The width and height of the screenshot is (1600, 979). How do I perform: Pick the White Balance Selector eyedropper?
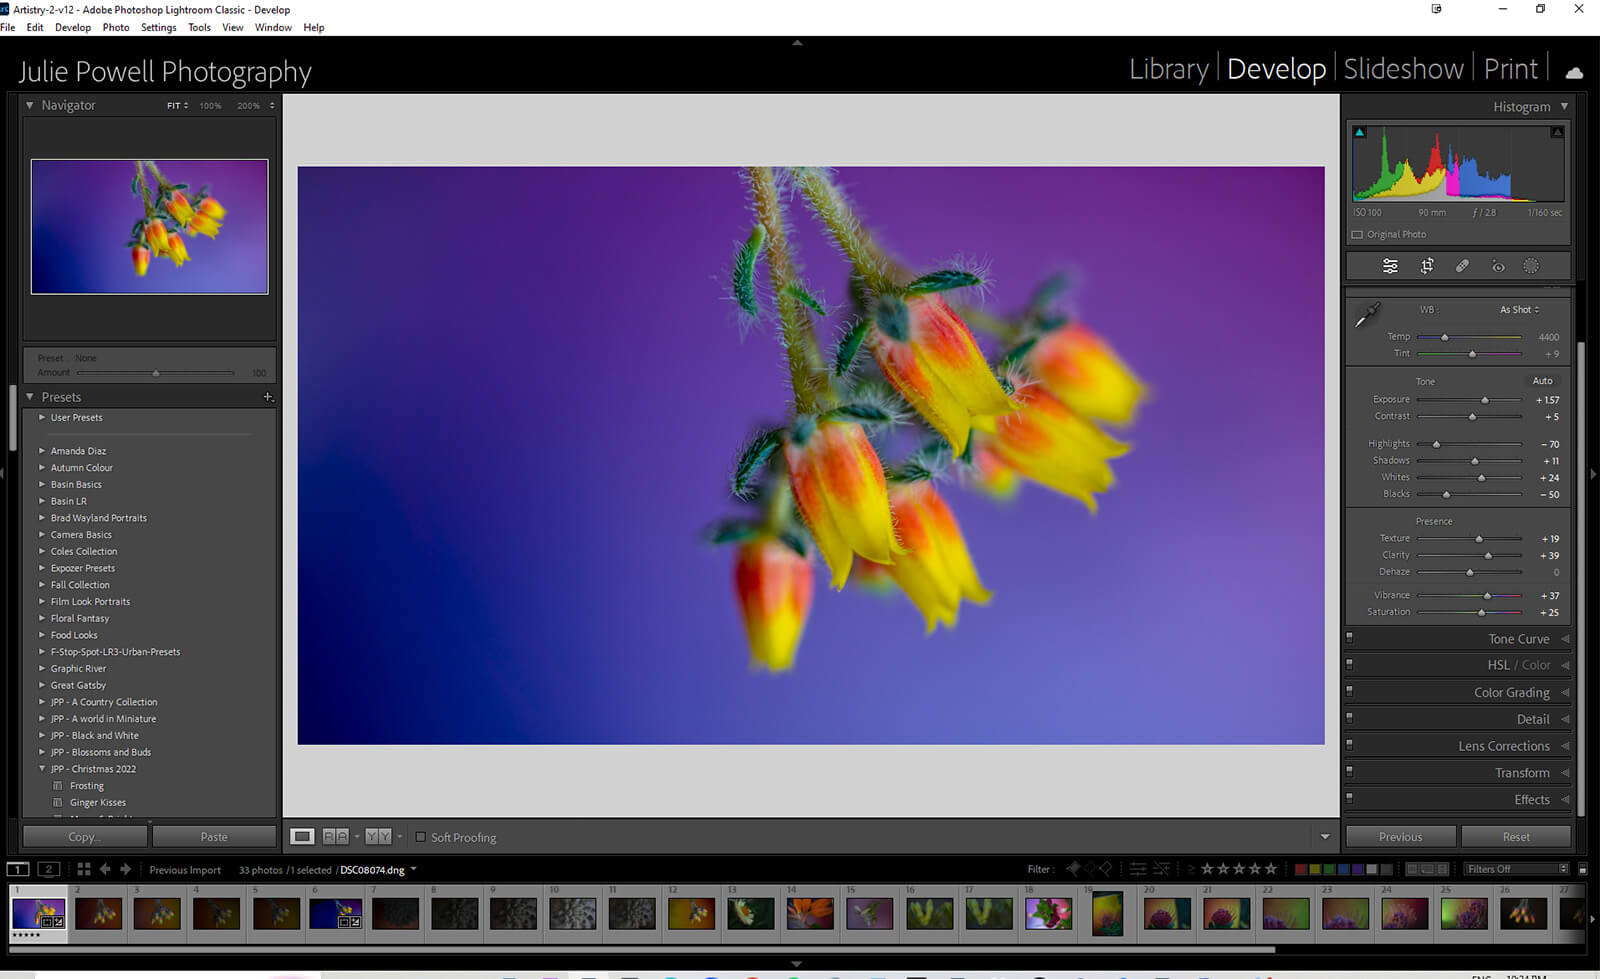[1366, 315]
